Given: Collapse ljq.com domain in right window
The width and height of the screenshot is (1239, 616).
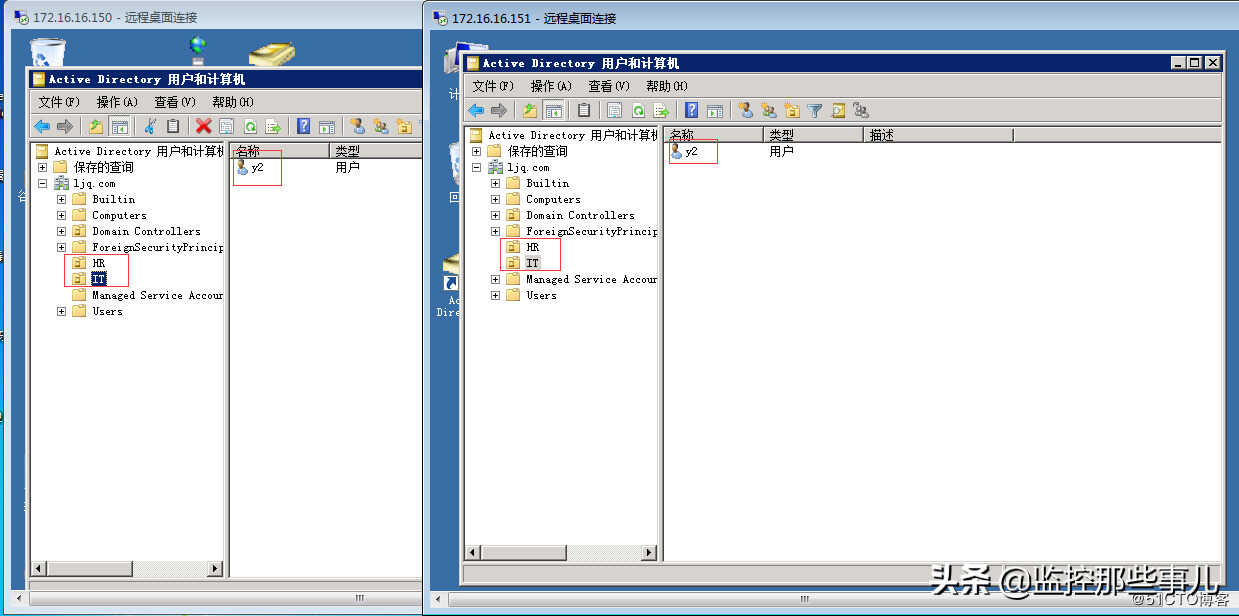Looking at the screenshot, I should coord(476,167).
